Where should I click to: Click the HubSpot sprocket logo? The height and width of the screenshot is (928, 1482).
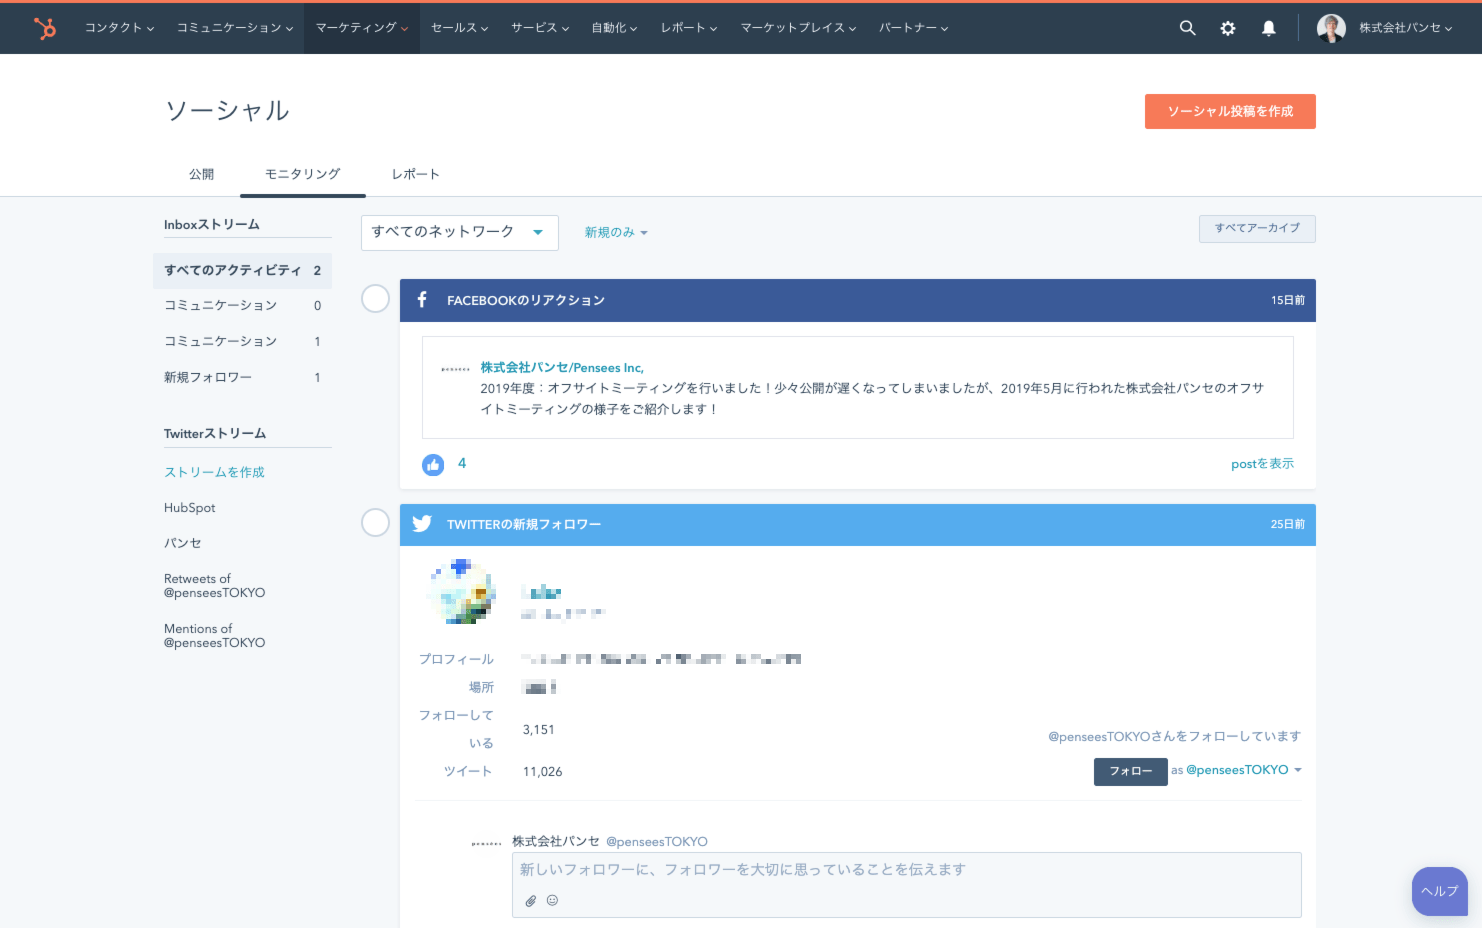tap(45, 28)
